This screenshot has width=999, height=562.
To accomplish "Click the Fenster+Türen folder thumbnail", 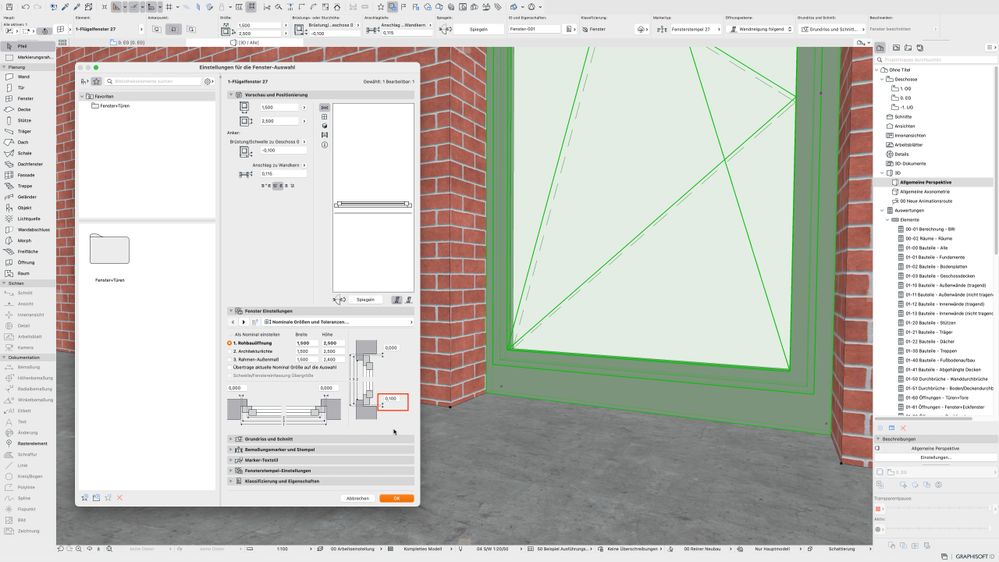I will pyautogui.click(x=110, y=249).
